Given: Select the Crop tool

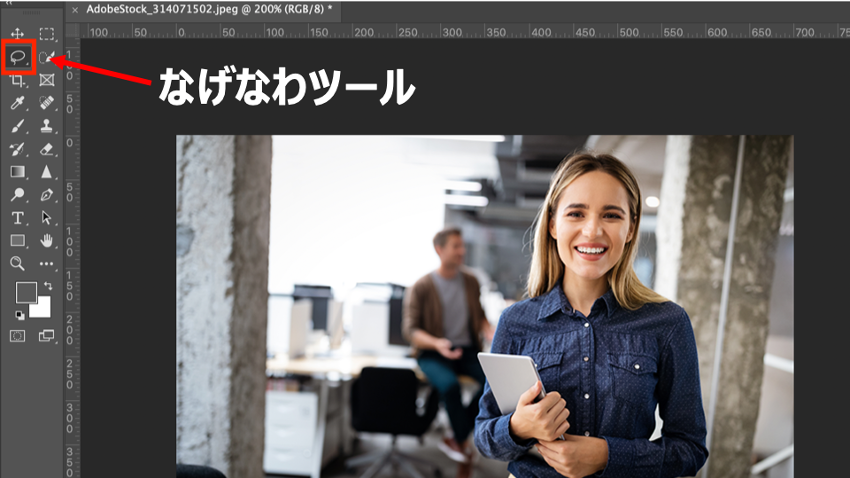Looking at the screenshot, I should pos(17,80).
